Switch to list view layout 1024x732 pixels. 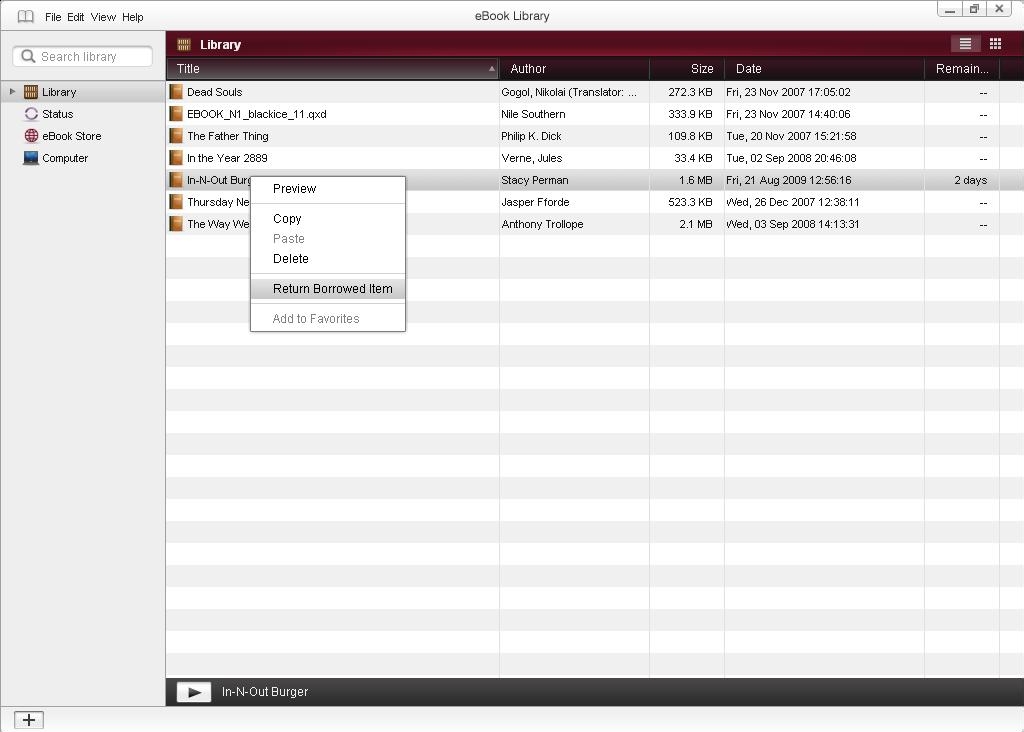[965, 44]
